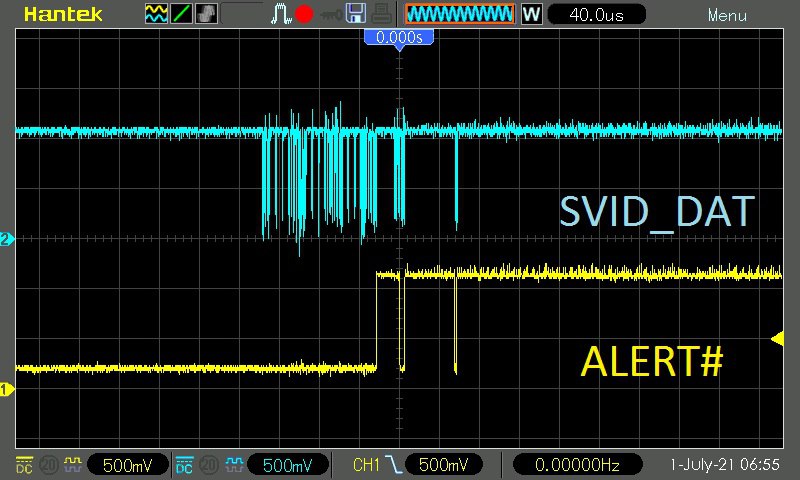Click the trigger level 500mV readout
The image size is (800, 480).
point(443,465)
